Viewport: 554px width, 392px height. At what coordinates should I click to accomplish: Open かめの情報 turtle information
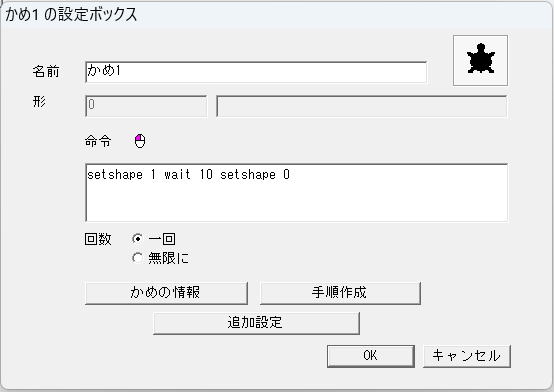166,293
